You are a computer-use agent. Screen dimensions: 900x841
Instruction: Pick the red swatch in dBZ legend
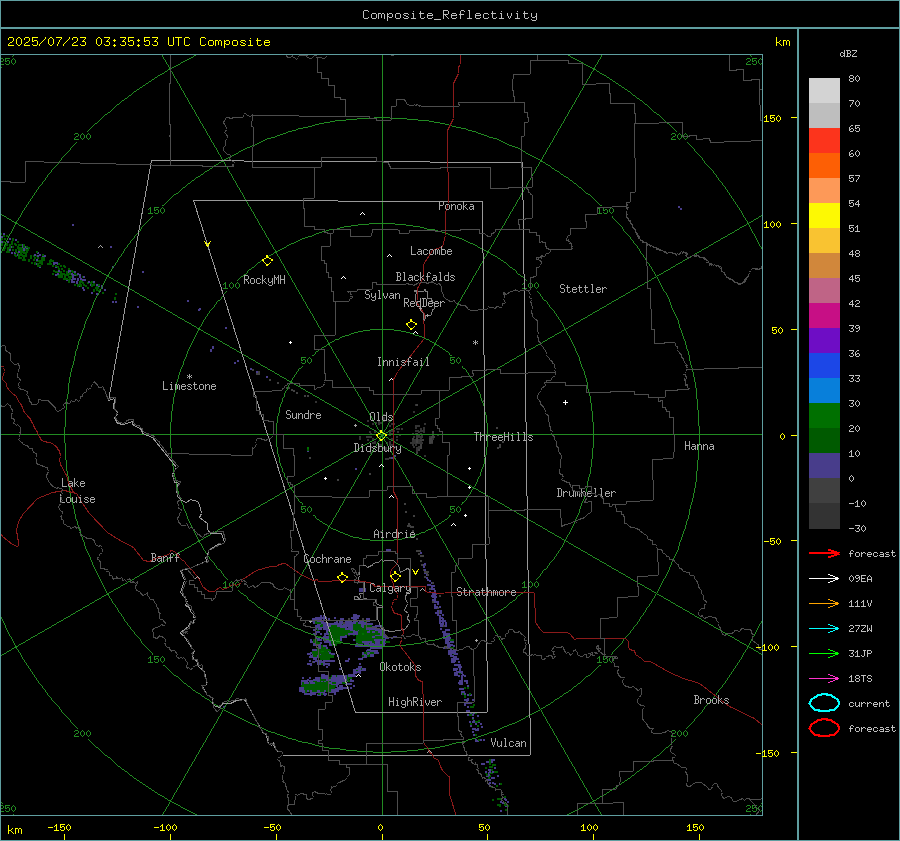coord(824,140)
